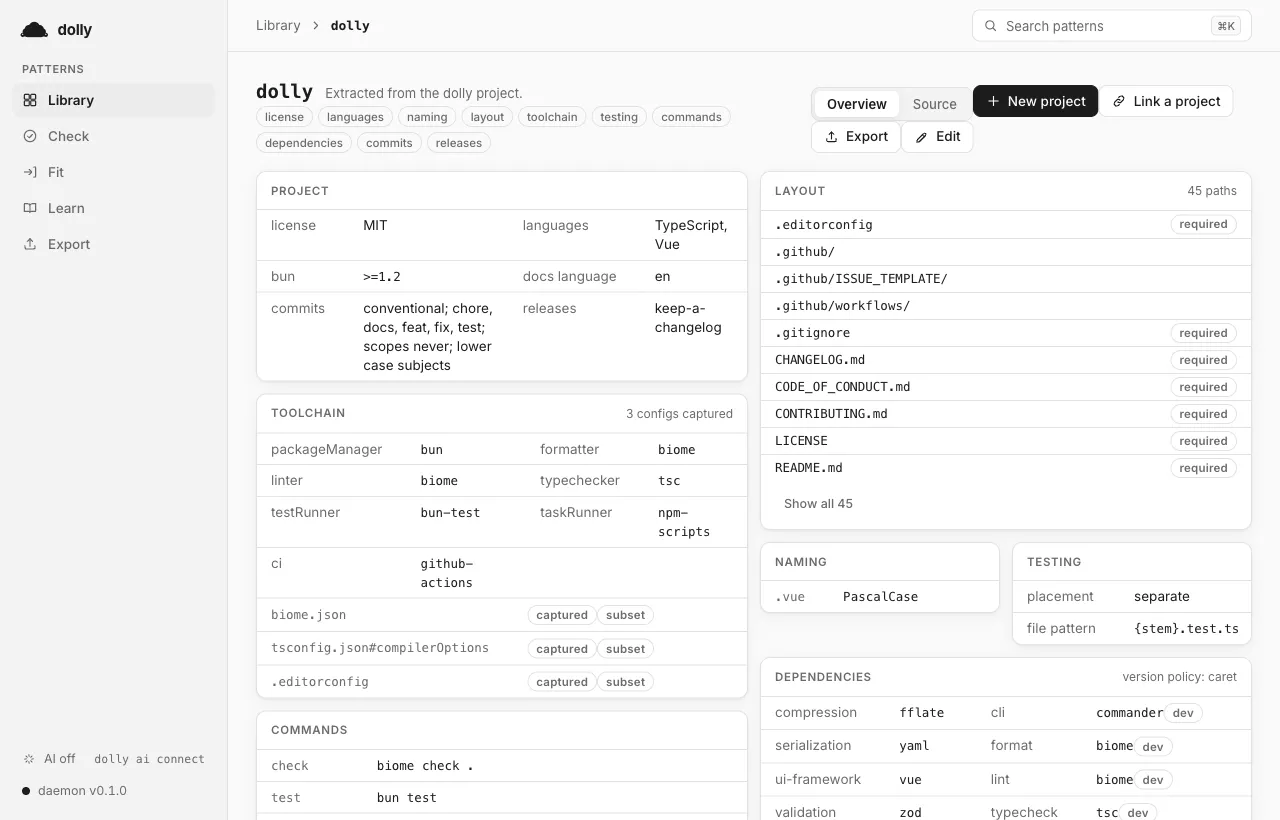Select the releases tag chip
Screen dimensions: 1280x820
tap(459, 143)
